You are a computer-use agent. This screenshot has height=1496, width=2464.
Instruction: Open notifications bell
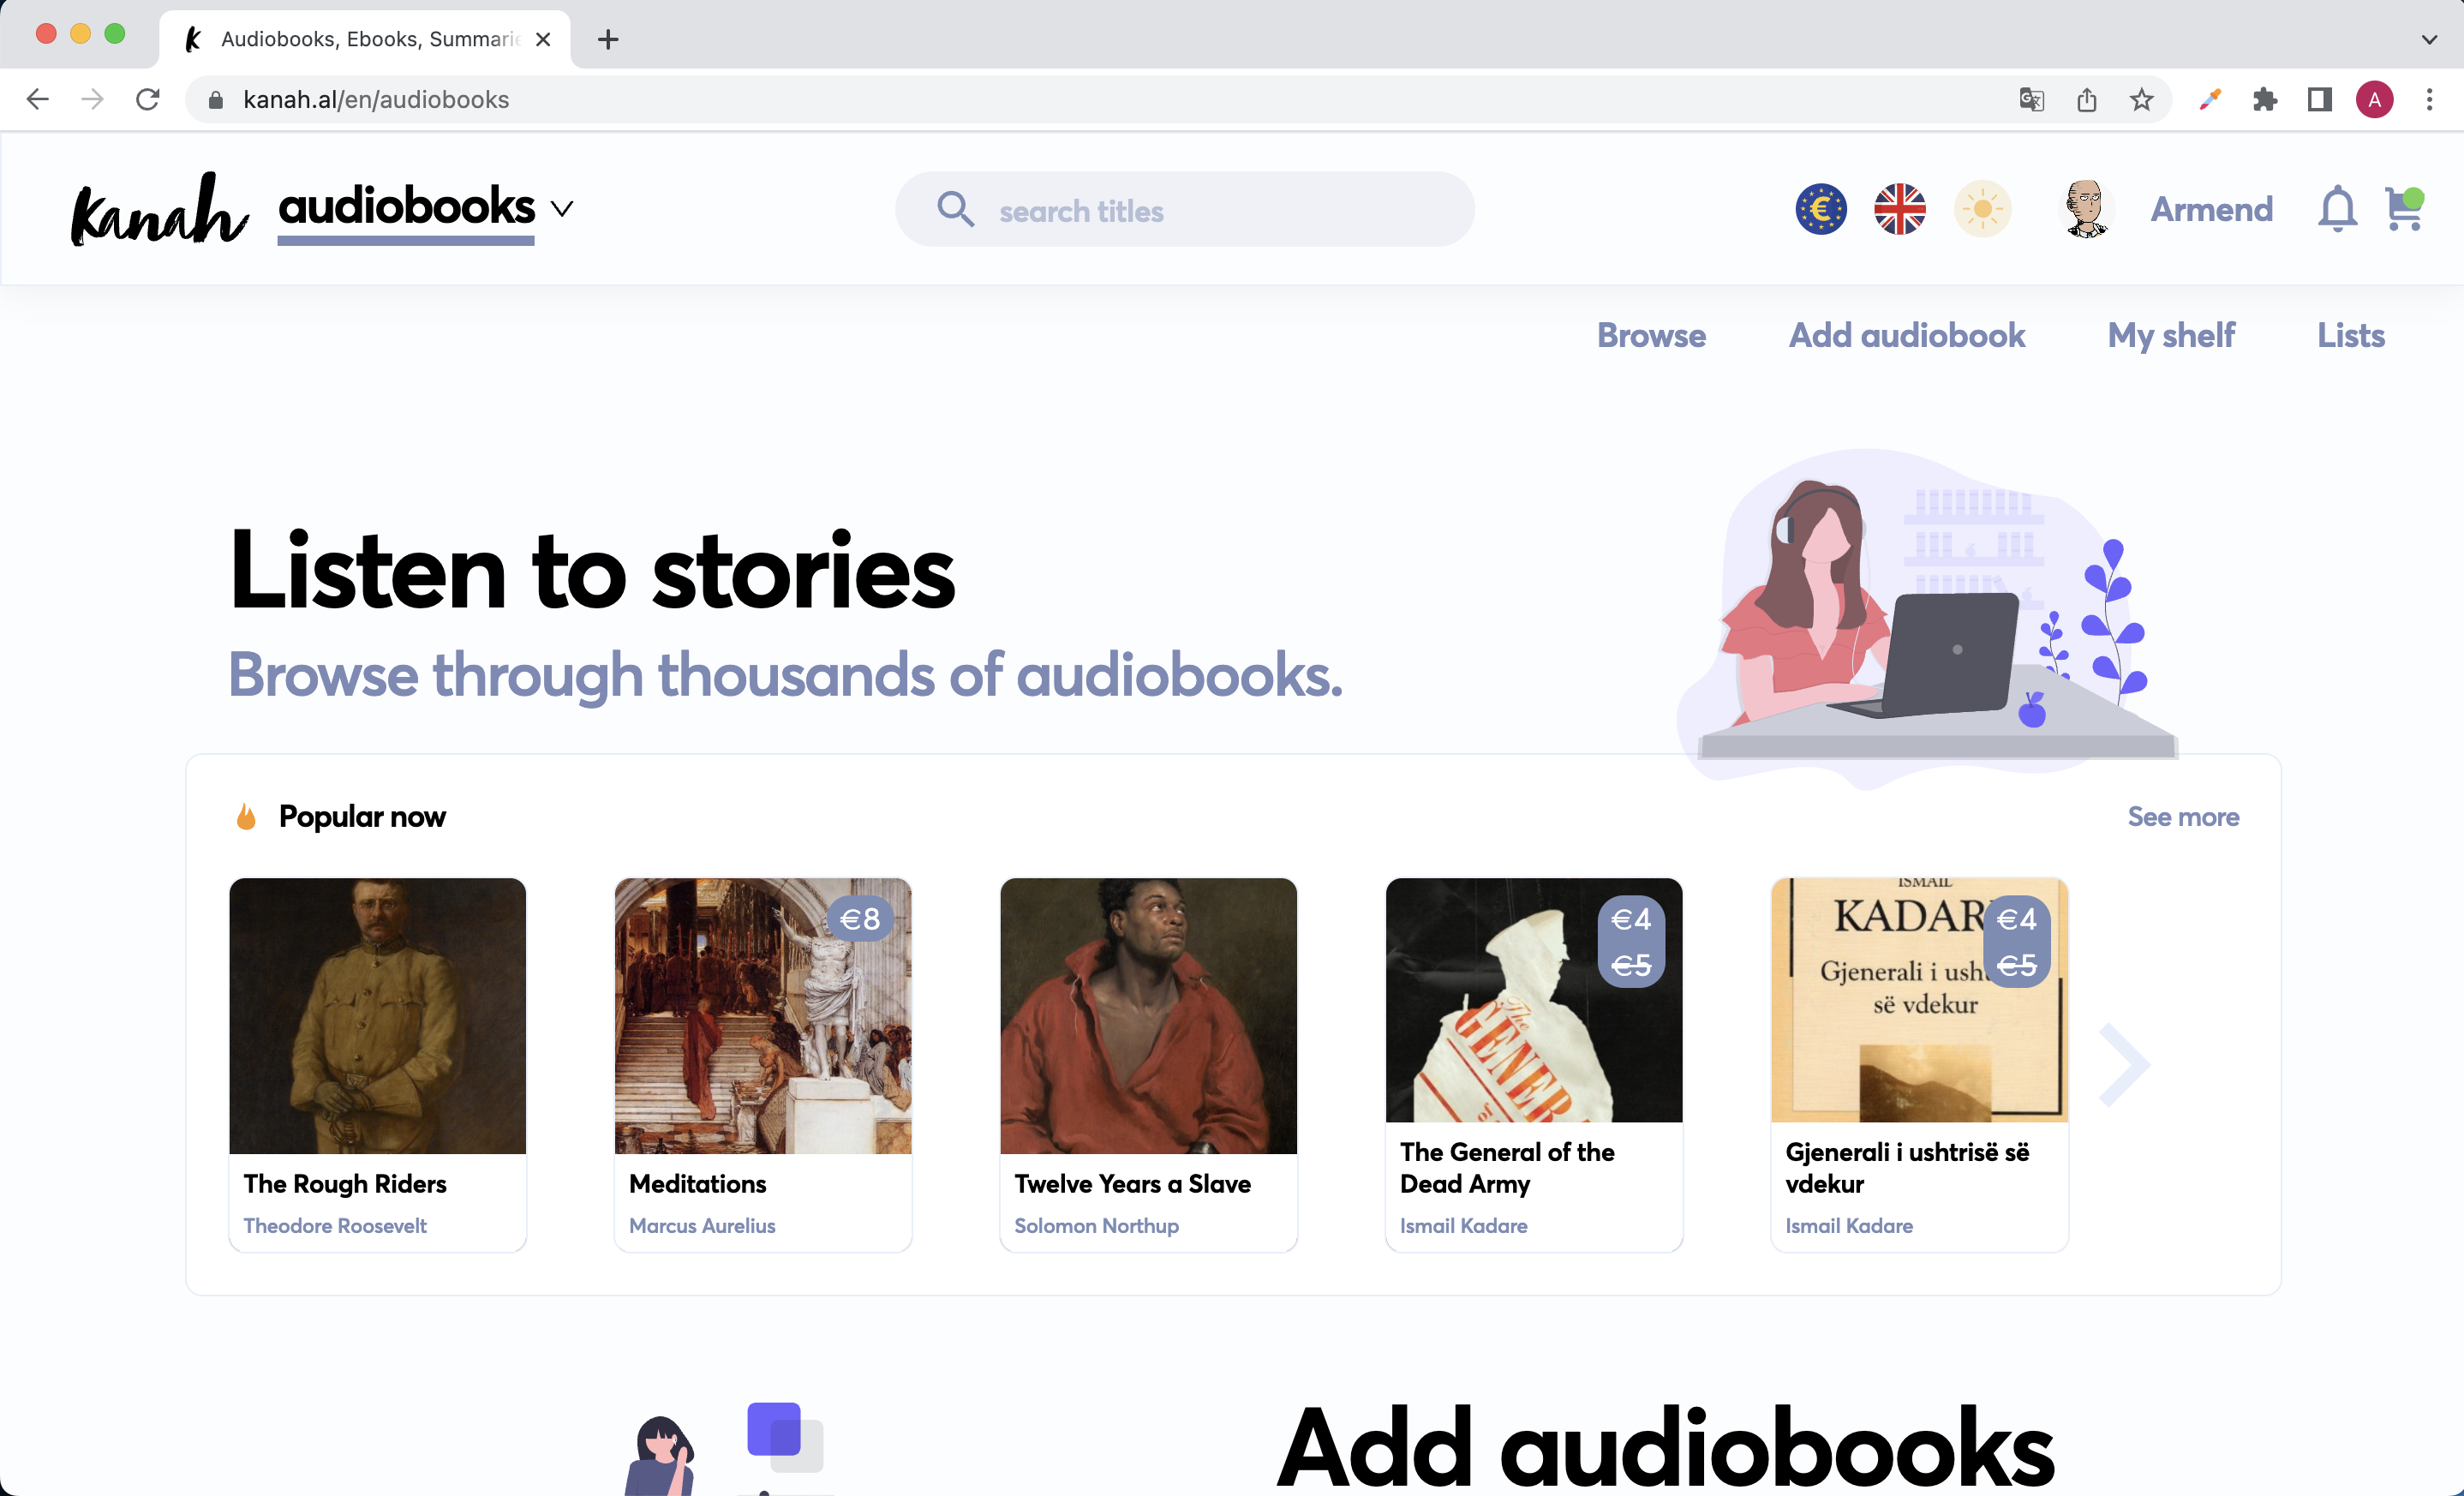click(2337, 210)
